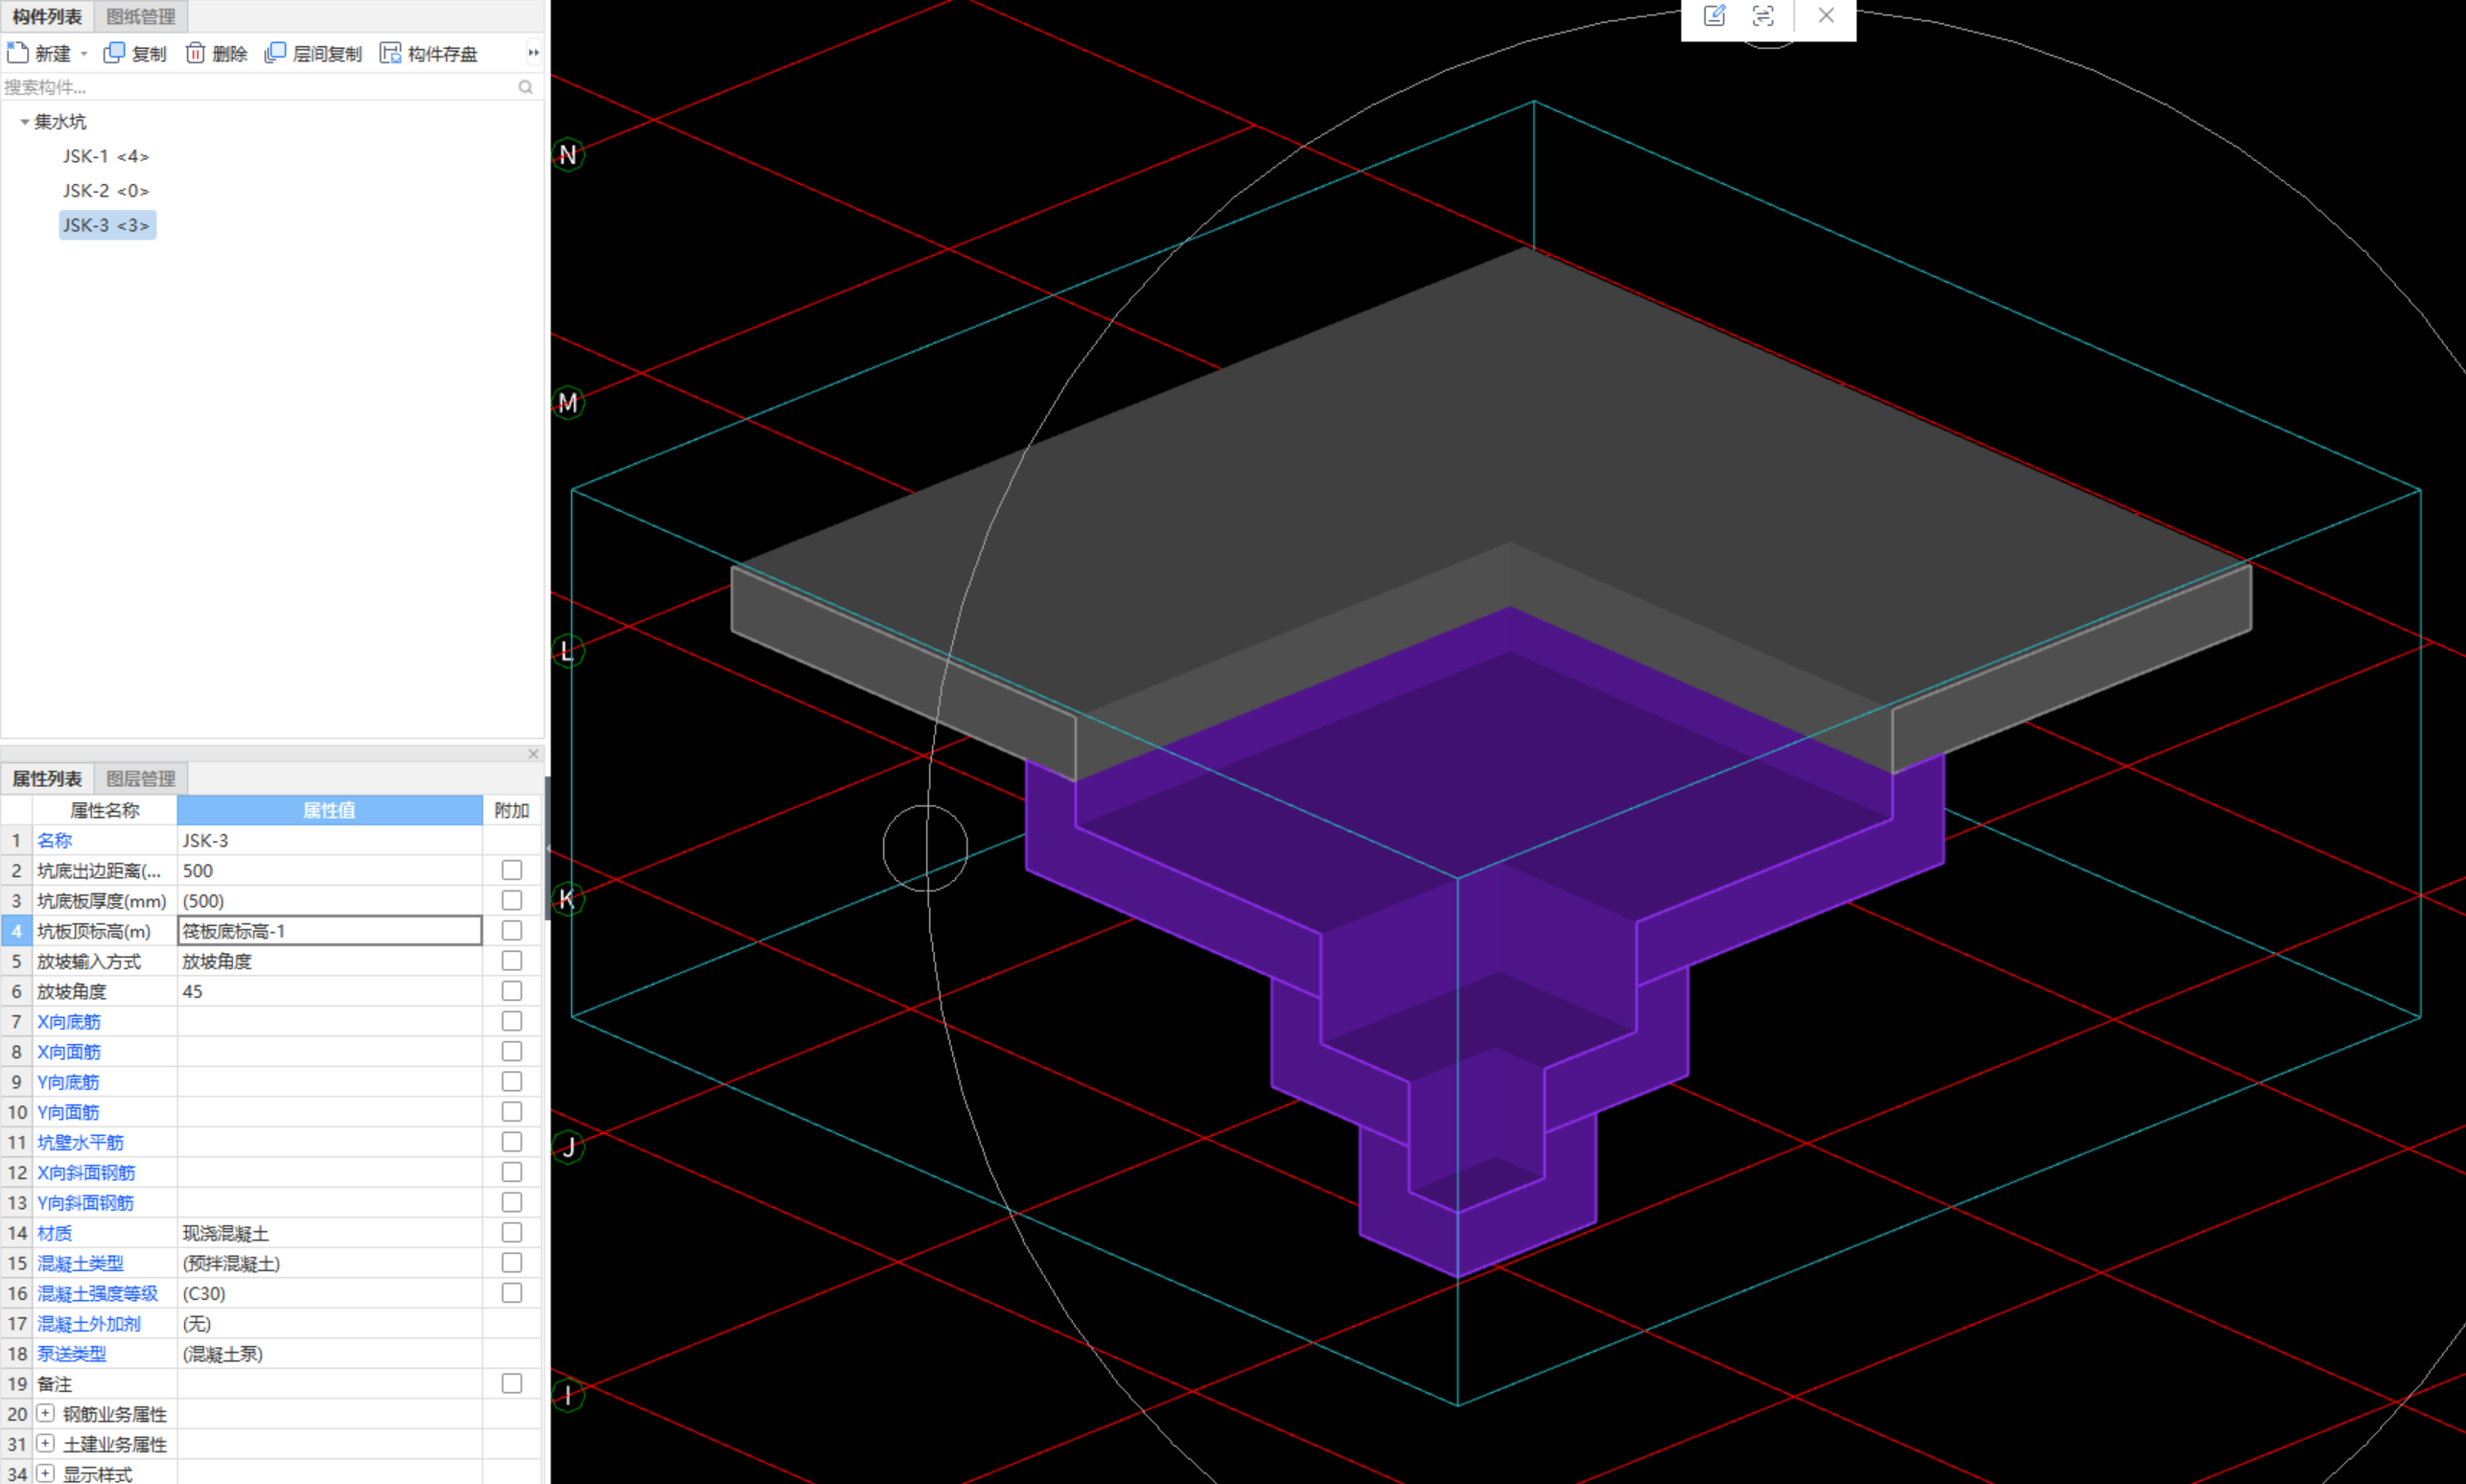Toggle 附加 checkbox for 坑壁水平筋
2466x1484 pixels.
coord(512,1141)
